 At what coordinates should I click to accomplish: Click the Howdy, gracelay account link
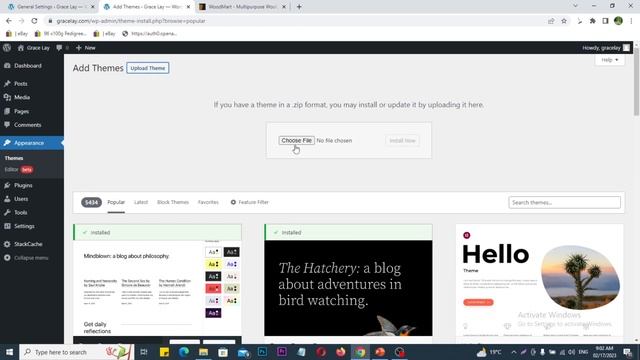606,48
